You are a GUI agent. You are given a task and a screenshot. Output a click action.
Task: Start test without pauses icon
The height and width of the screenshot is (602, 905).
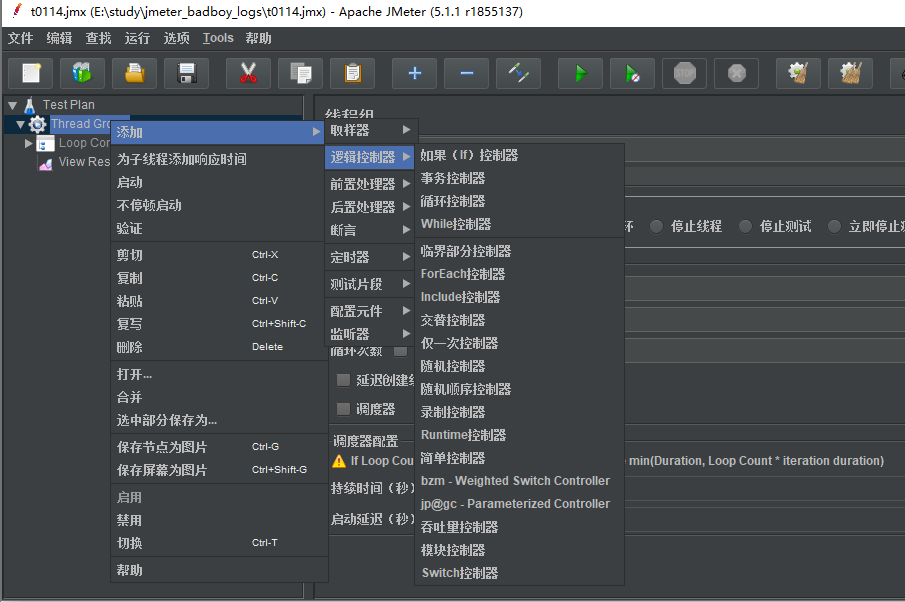coord(632,73)
